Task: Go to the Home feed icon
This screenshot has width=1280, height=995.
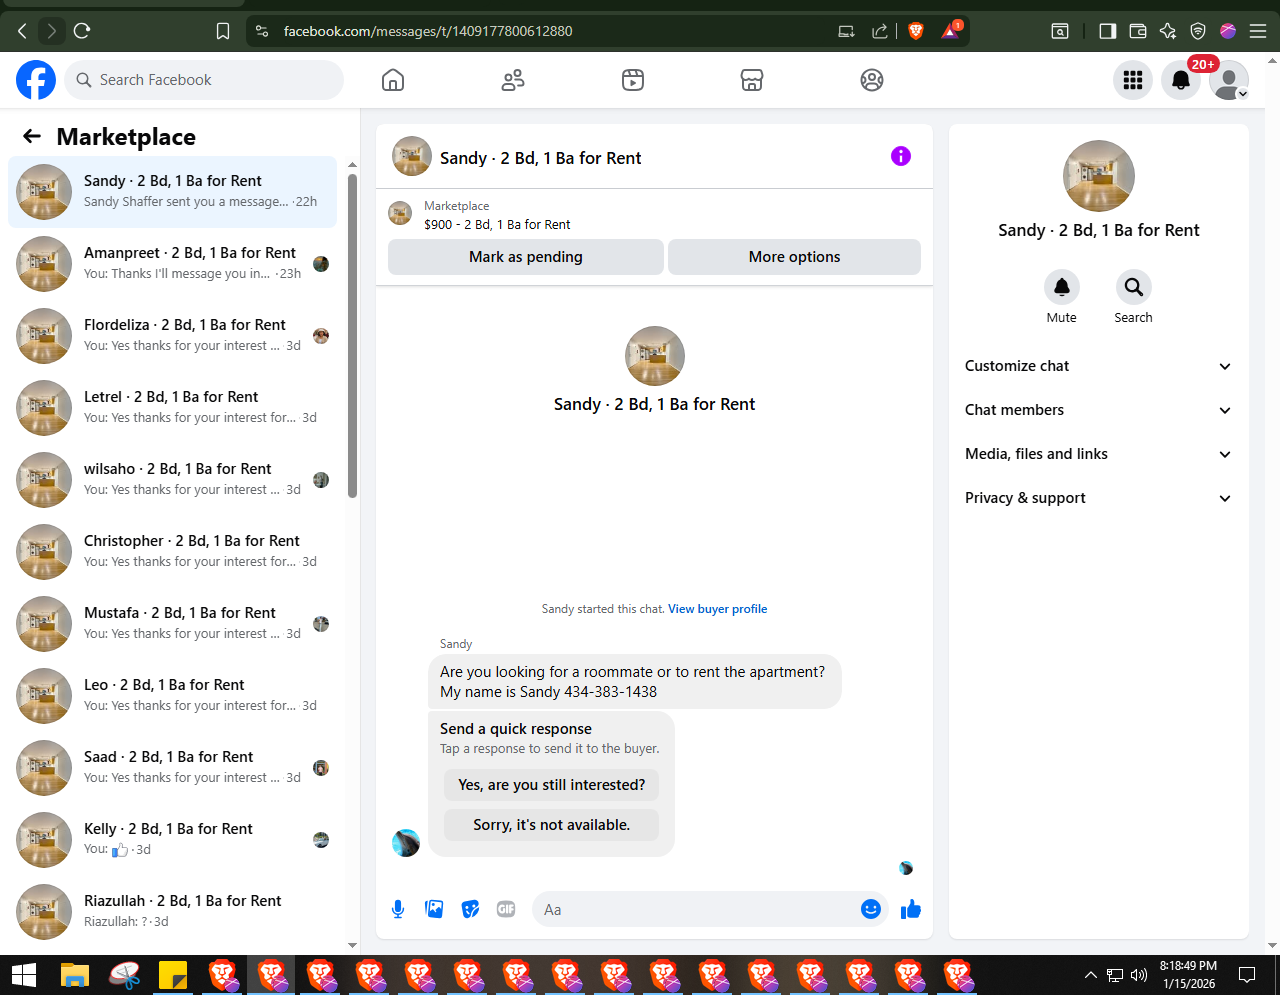Action: (393, 80)
